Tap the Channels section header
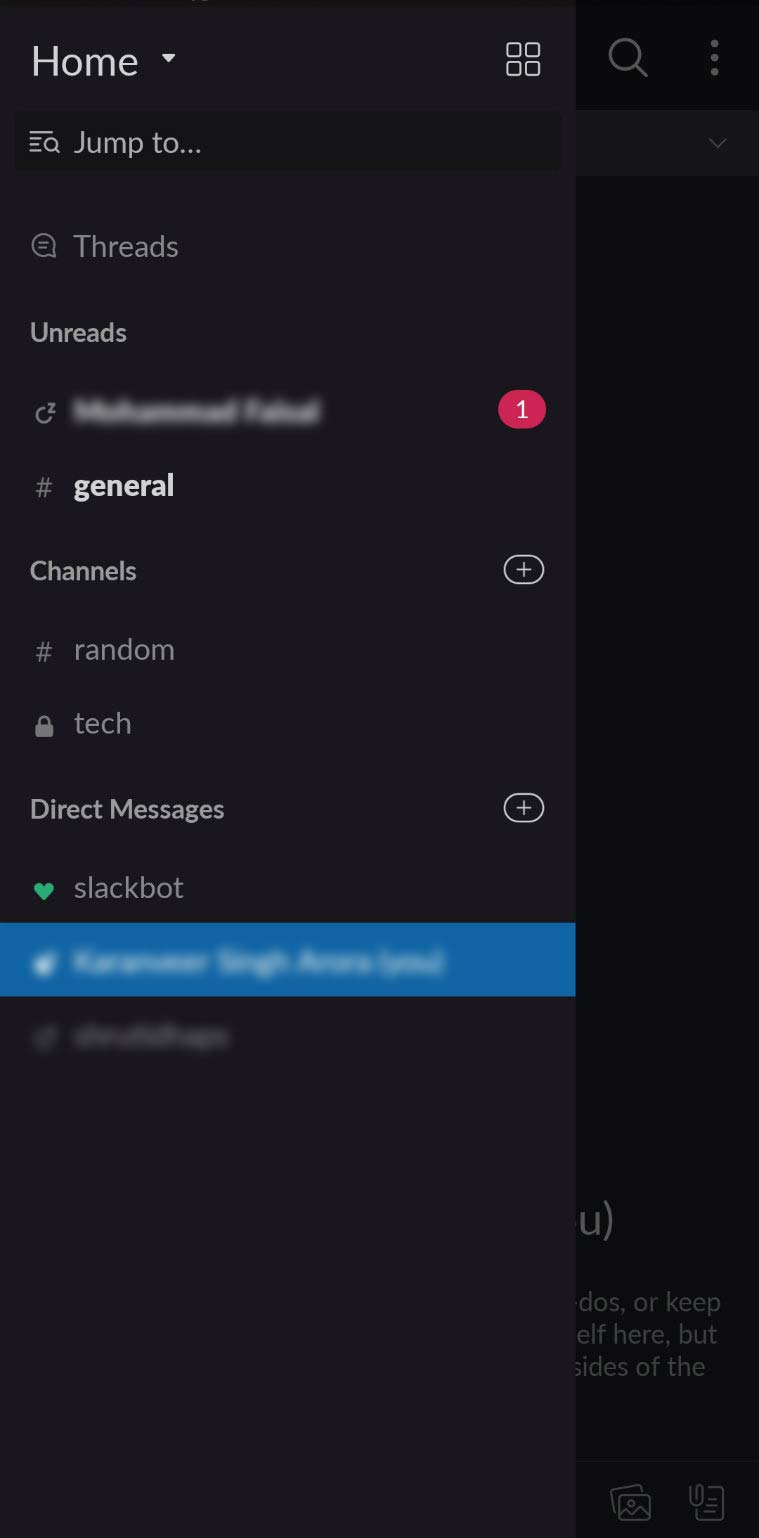Image resolution: width=759 pixels, height=1538 pixels. coord(83,571)
